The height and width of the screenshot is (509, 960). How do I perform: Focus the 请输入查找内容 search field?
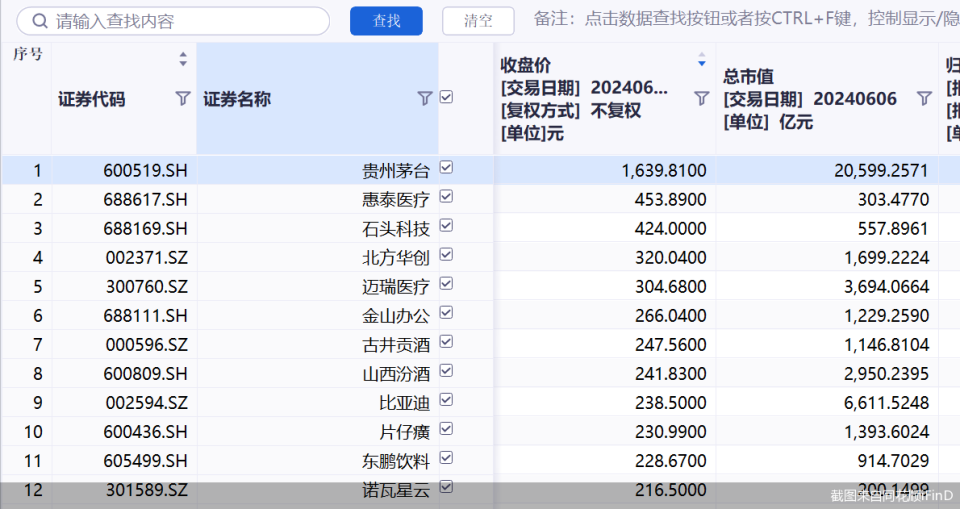(x=173, y=21)
